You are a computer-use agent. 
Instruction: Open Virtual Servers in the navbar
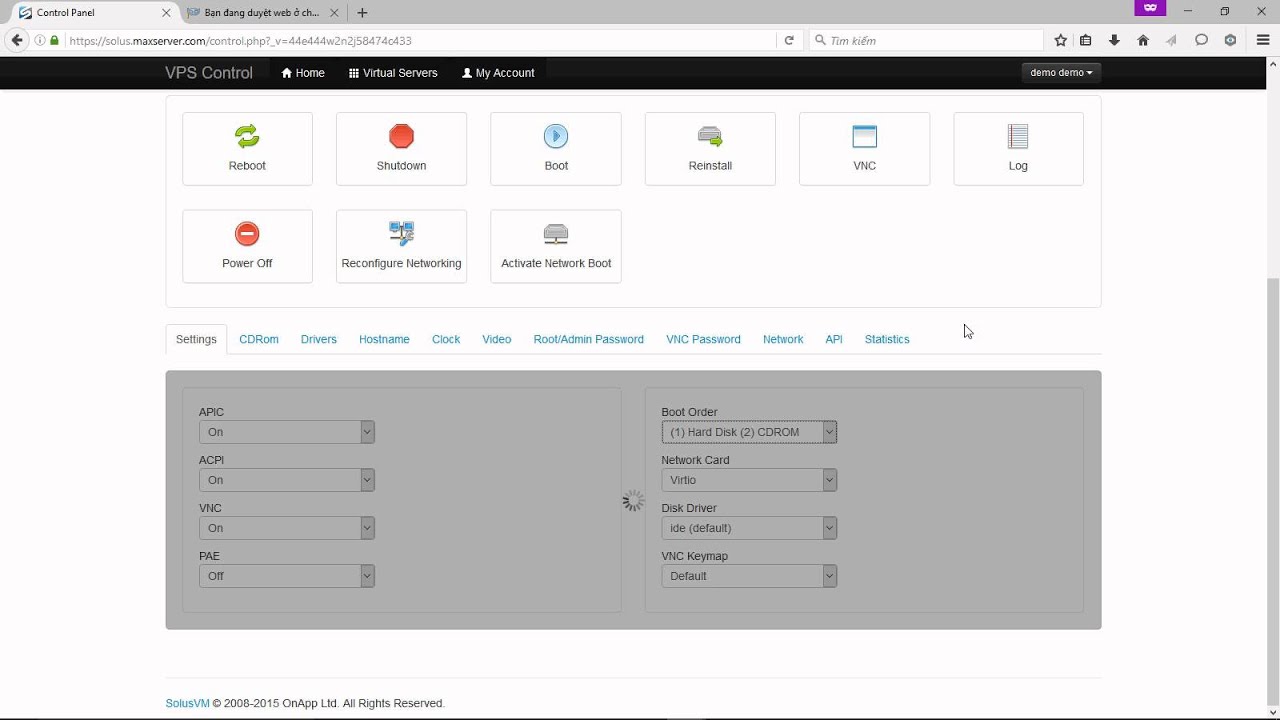point(393,73)
